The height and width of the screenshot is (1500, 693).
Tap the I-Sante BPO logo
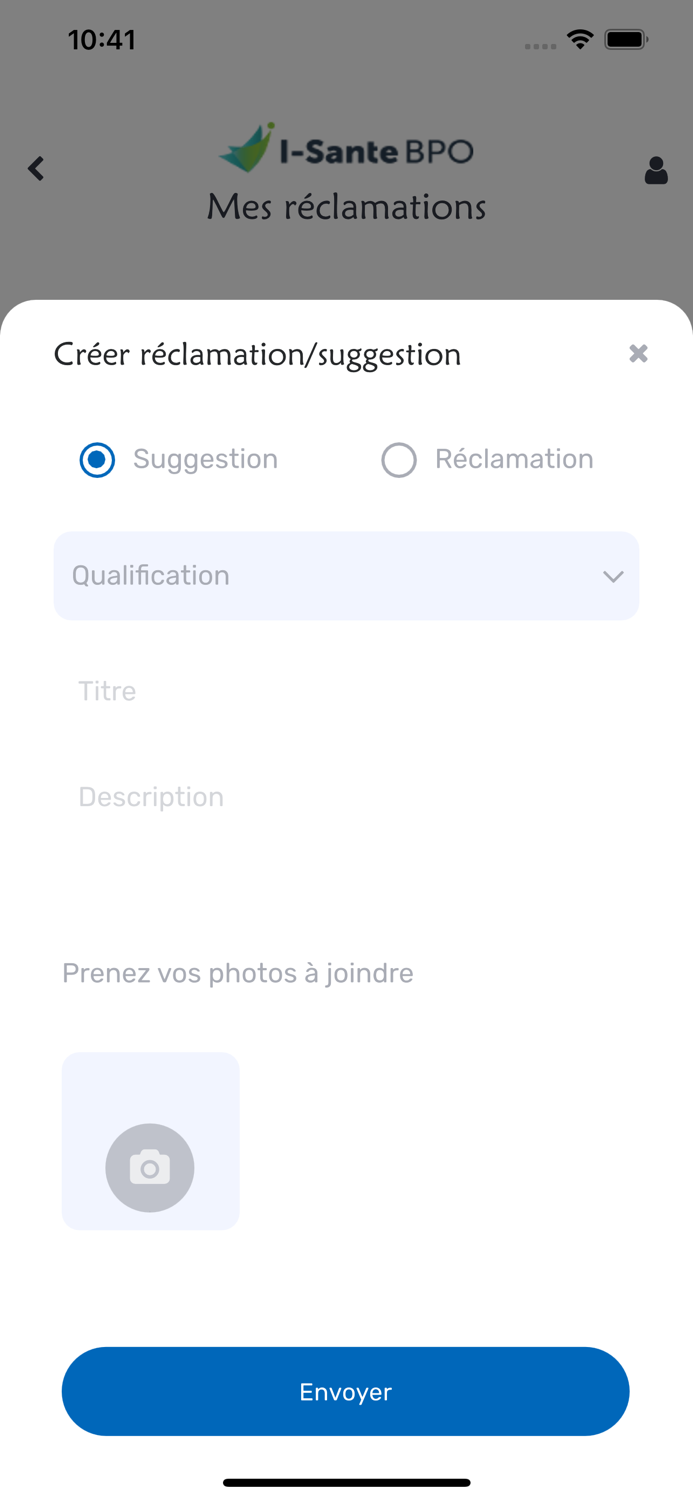click(346, 148)
